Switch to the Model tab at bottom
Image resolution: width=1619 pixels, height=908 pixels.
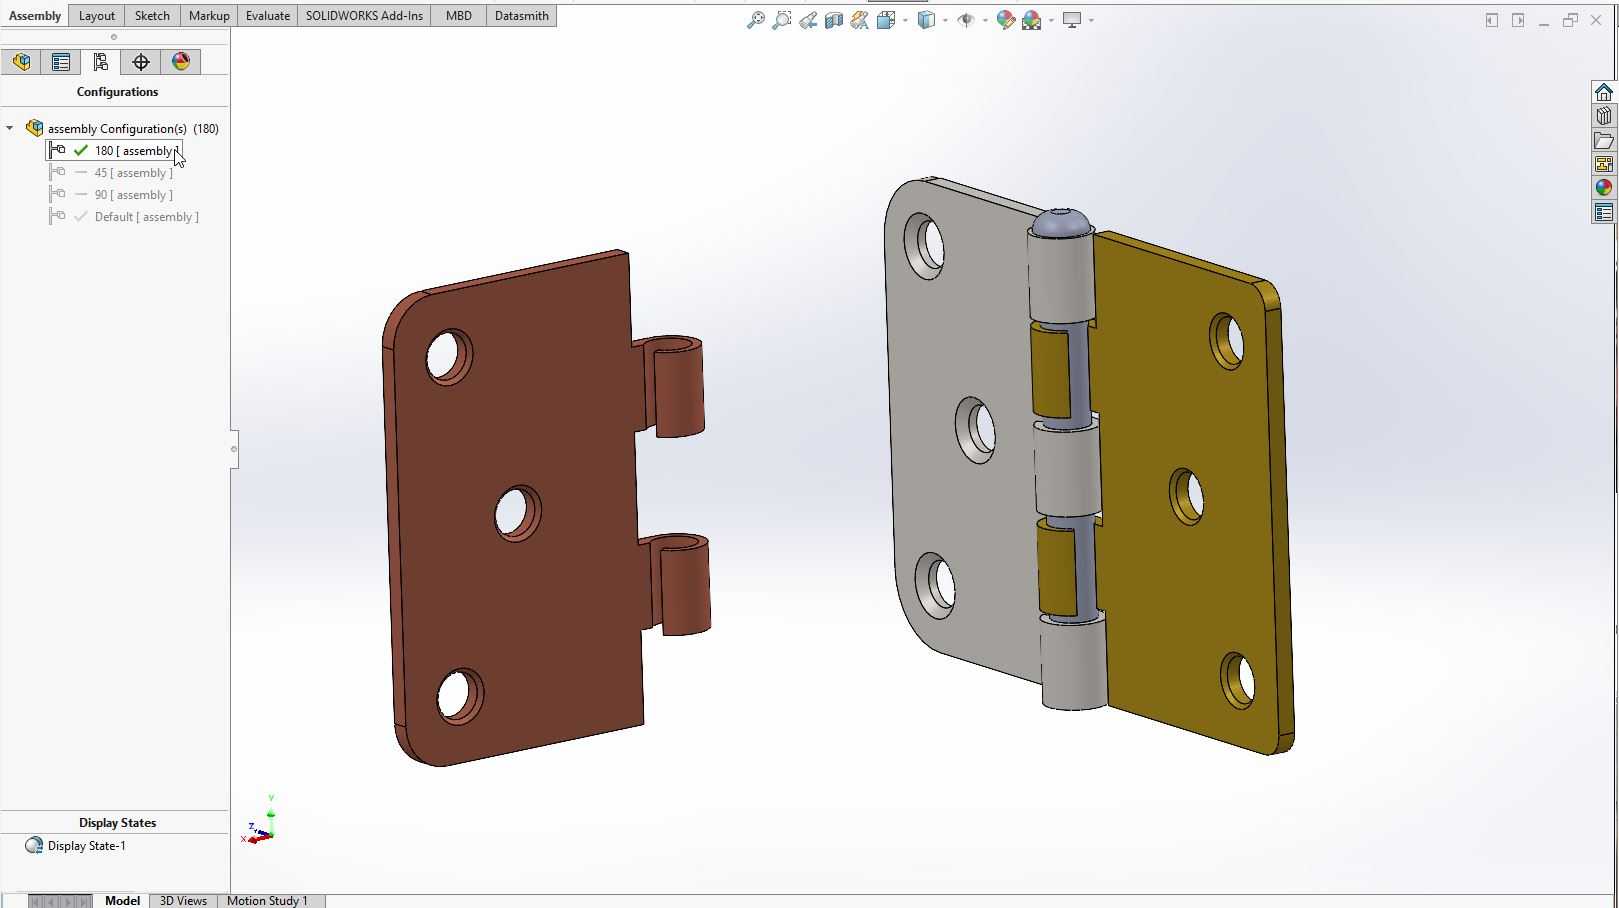122,901
